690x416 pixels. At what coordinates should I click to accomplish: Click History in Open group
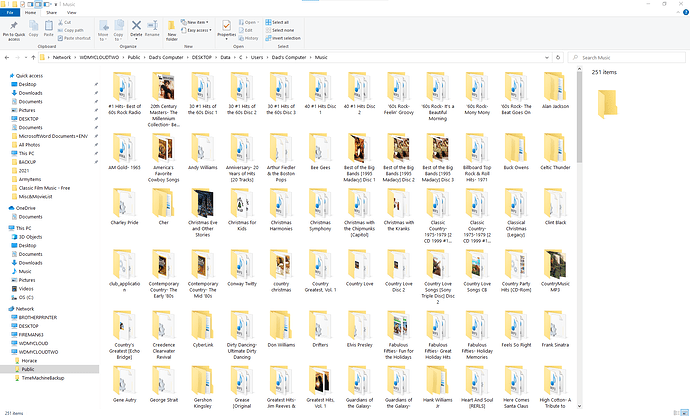coord(249,38)
